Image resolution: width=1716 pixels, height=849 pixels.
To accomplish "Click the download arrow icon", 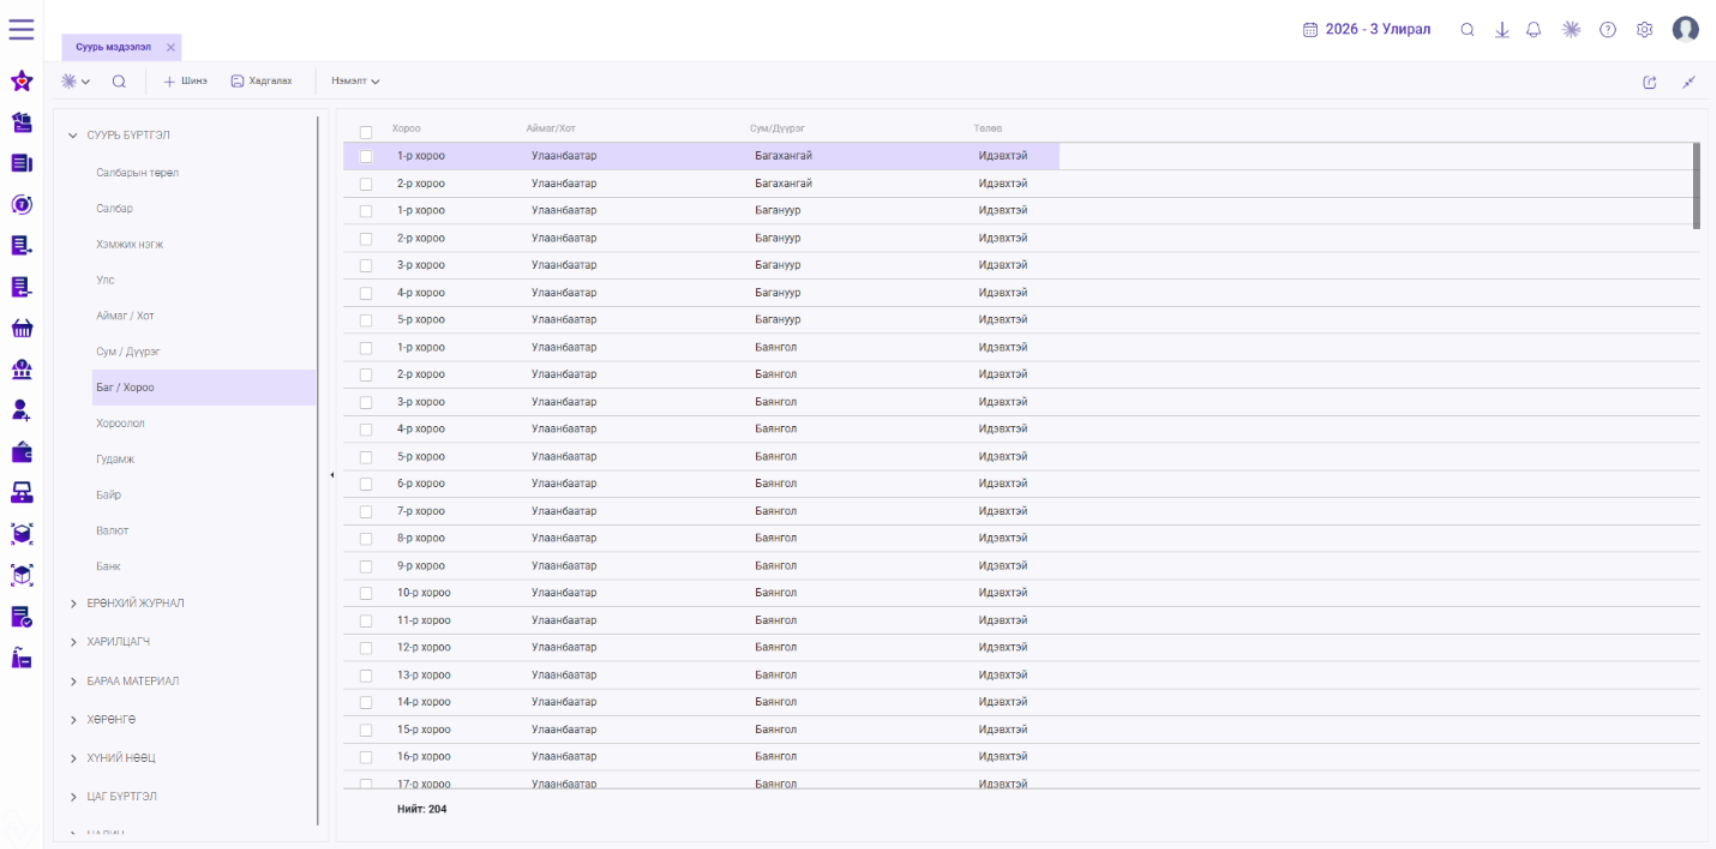I will pyautogui.click(x=1501, y=30).
